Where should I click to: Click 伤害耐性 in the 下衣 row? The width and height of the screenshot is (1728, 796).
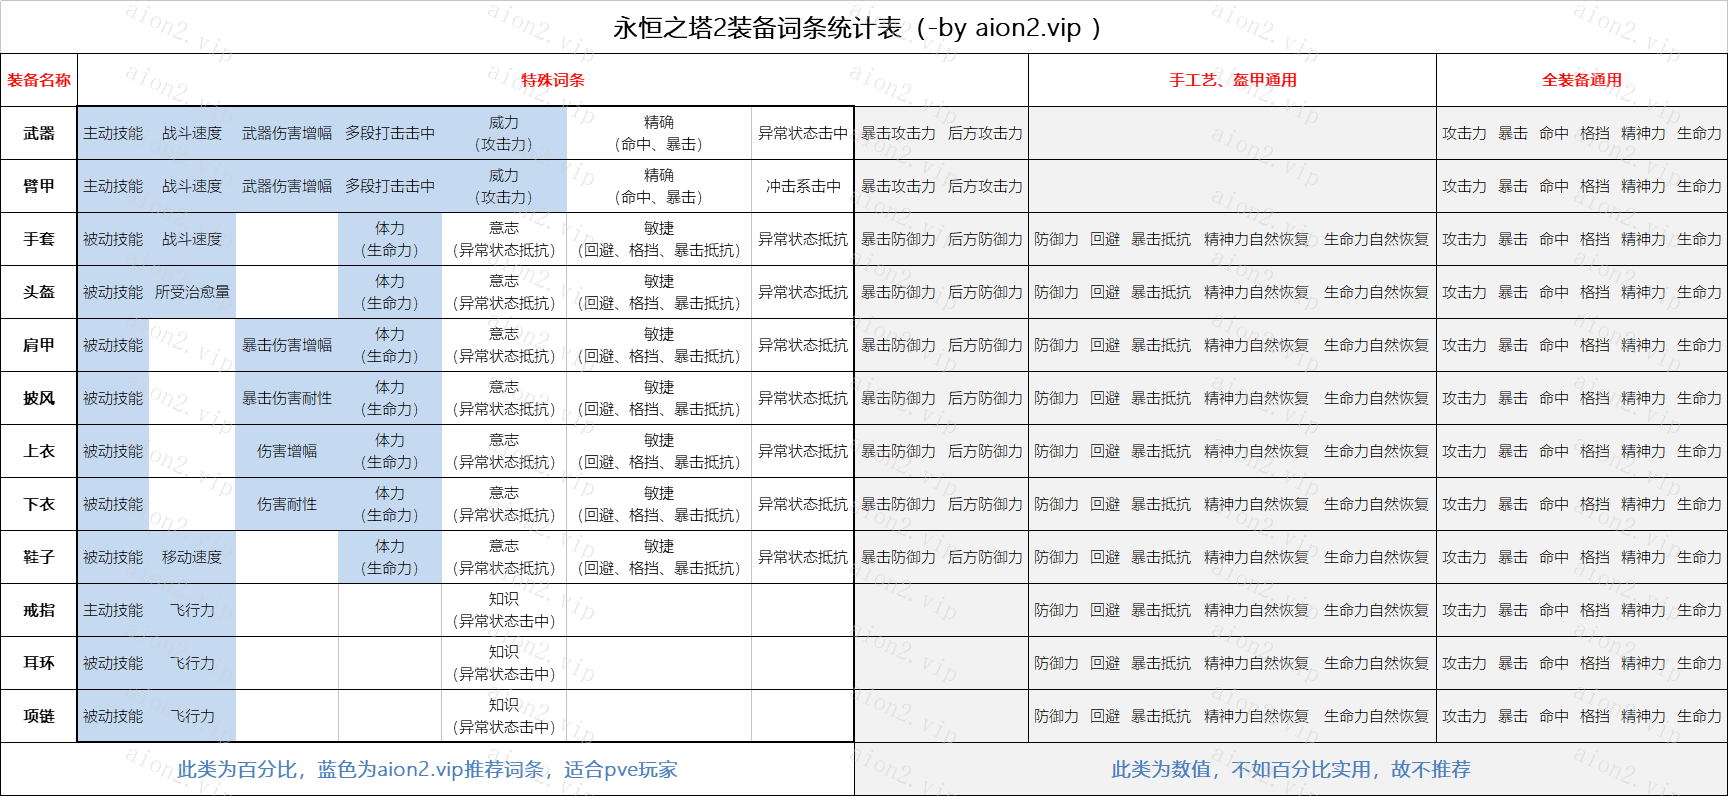287,504
